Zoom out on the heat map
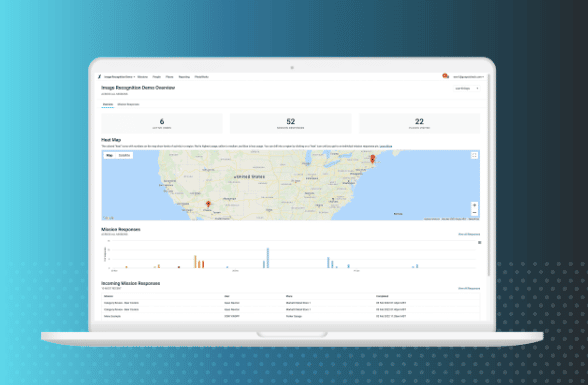The image size is (588, 385). pyautogui.click(x=474, y=213)
